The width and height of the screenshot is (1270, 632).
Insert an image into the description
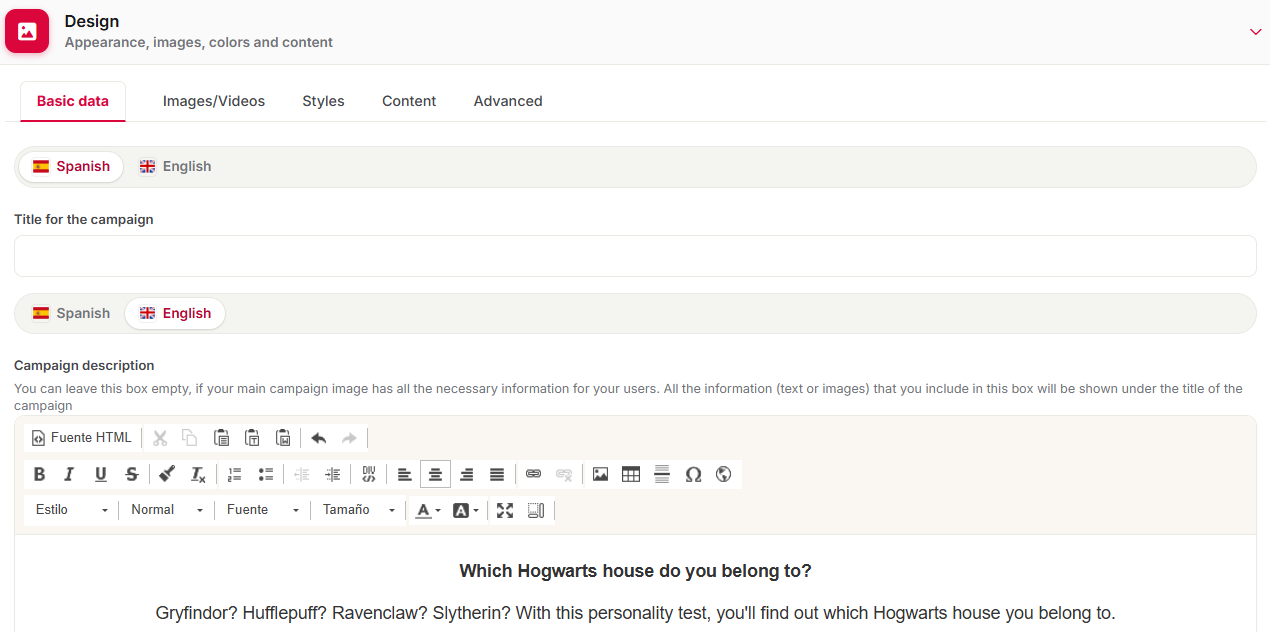(600, 474)
